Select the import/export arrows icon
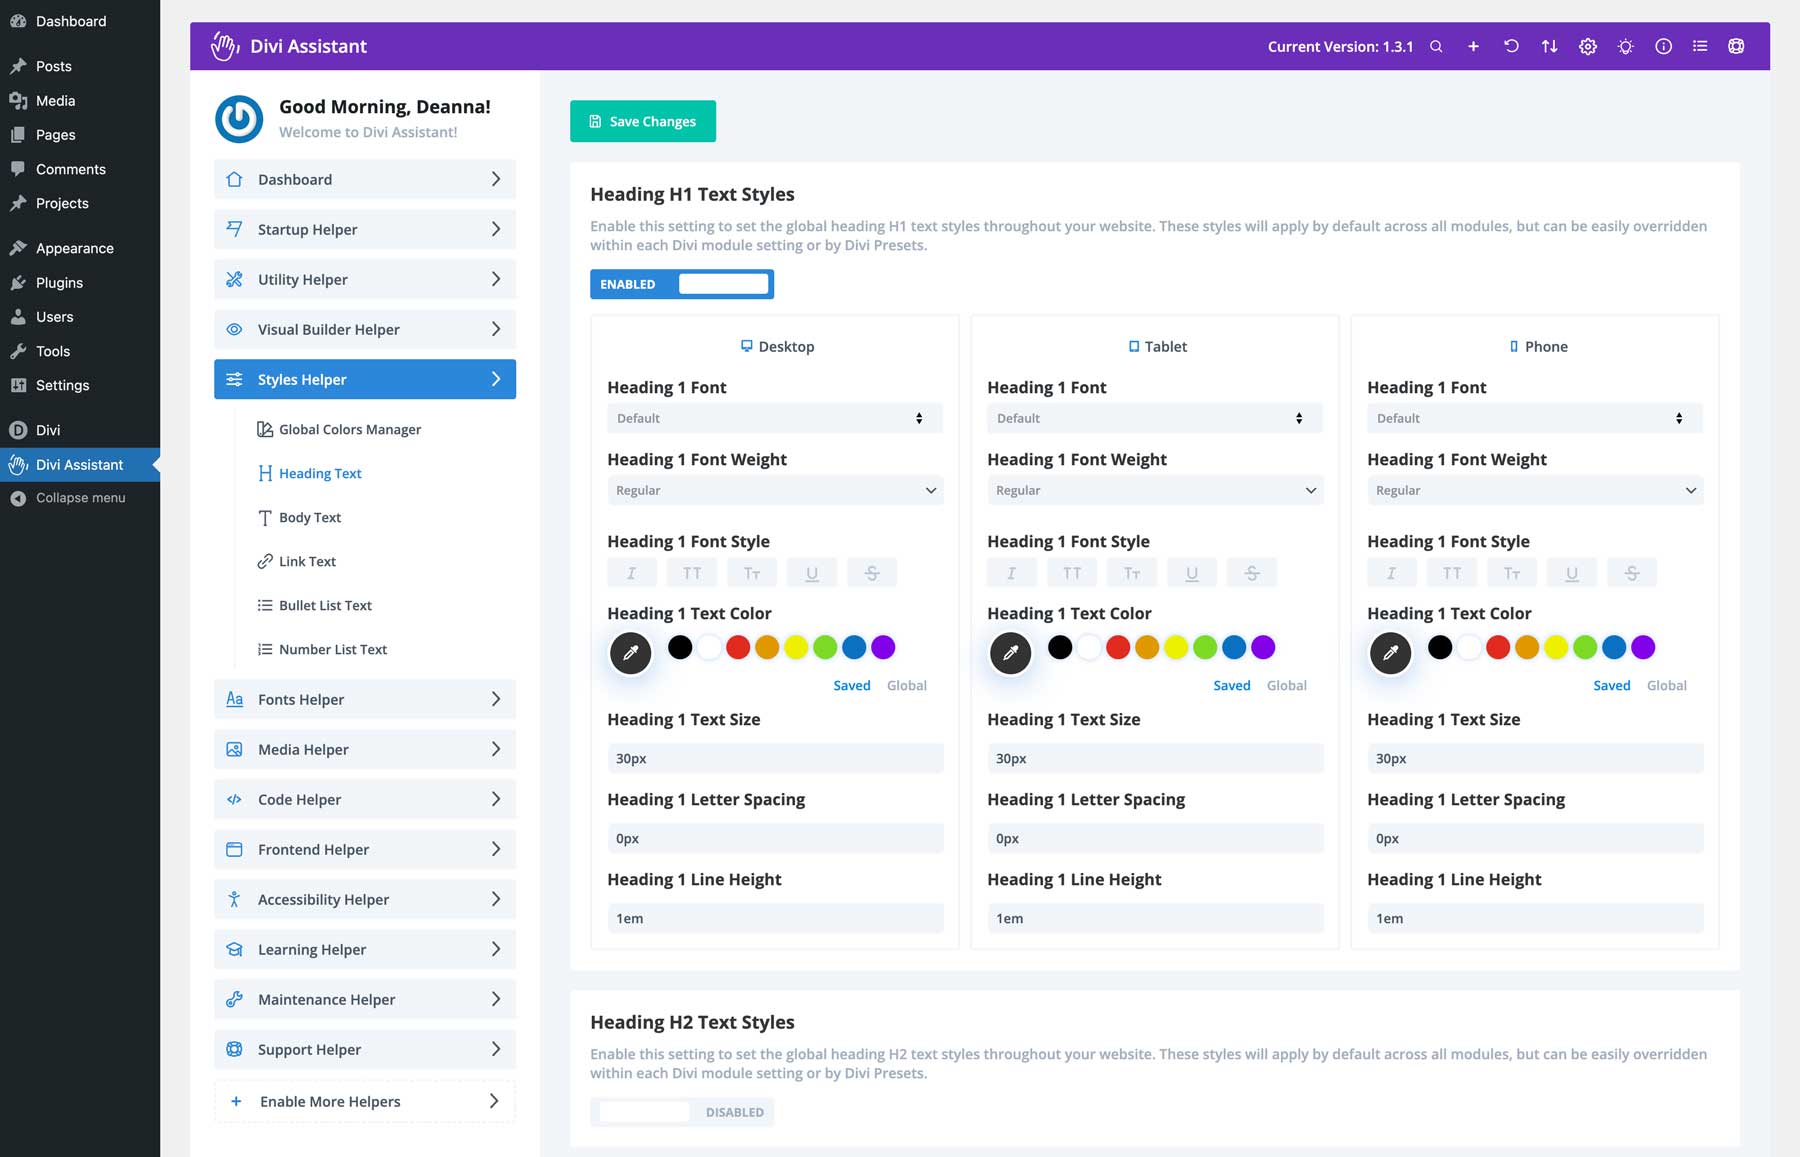 [x=1549, y=46]
